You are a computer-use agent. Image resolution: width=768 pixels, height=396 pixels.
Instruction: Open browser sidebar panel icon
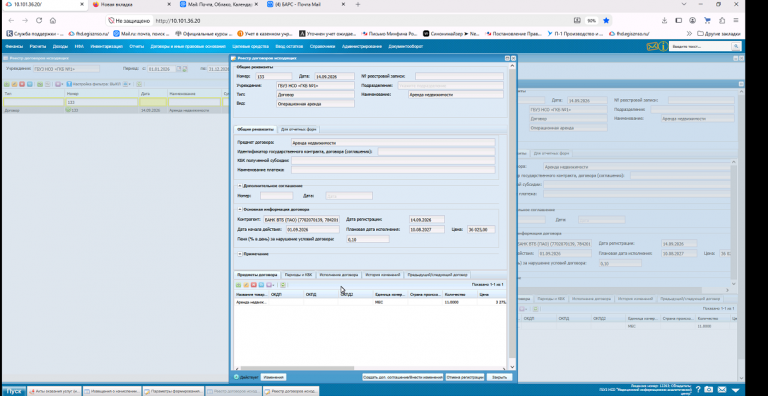tap(678, 21)
